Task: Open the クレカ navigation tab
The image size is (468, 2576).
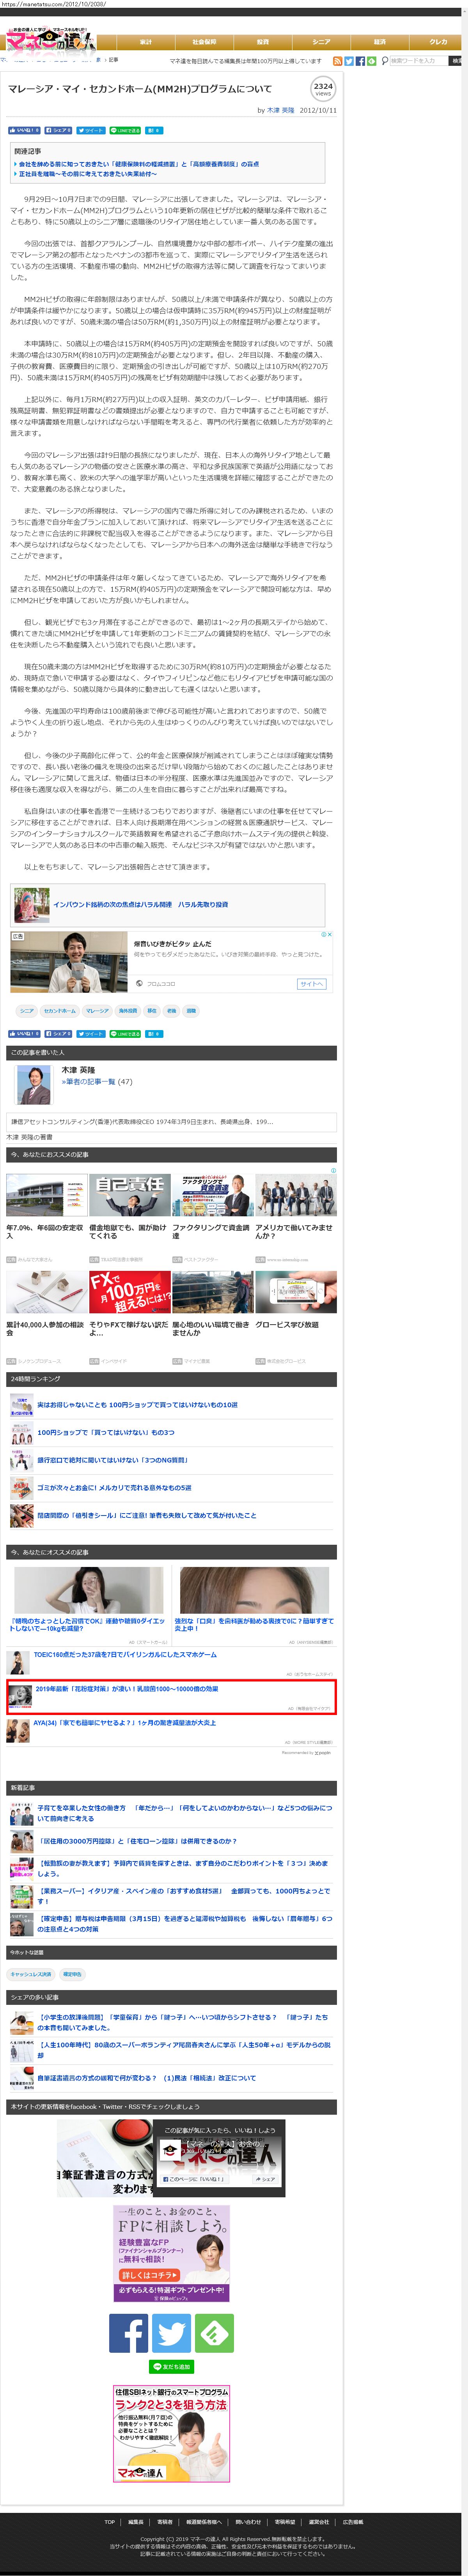Action: click(438, 42)
